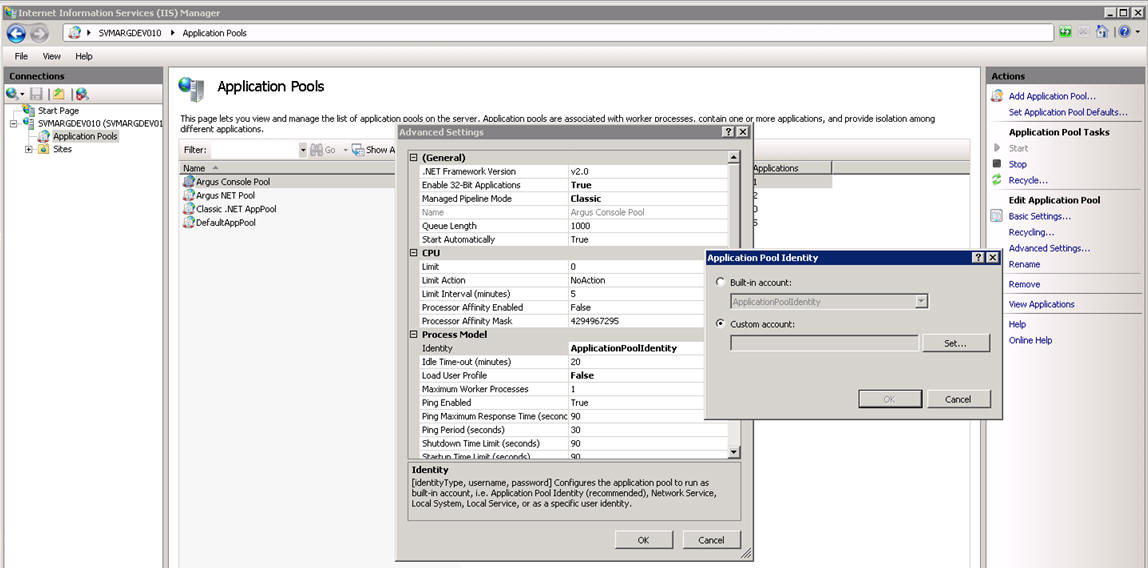Open the File menu

21,56
